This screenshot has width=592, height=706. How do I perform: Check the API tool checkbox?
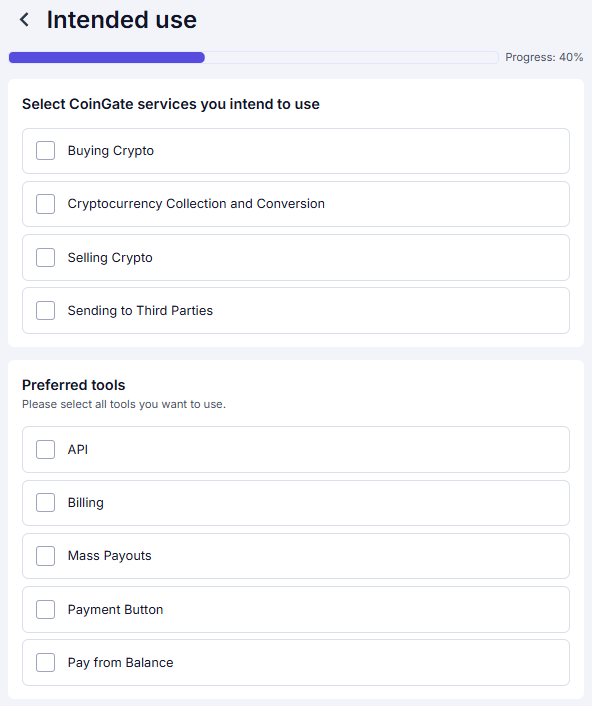tap(45, 449)
